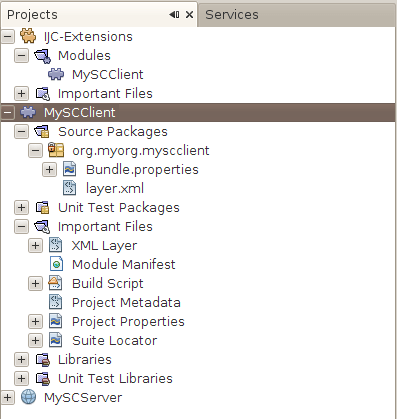Click the Module Manifest file icon
Viewport: 397px width, 419px height.
tap(56, 264)
